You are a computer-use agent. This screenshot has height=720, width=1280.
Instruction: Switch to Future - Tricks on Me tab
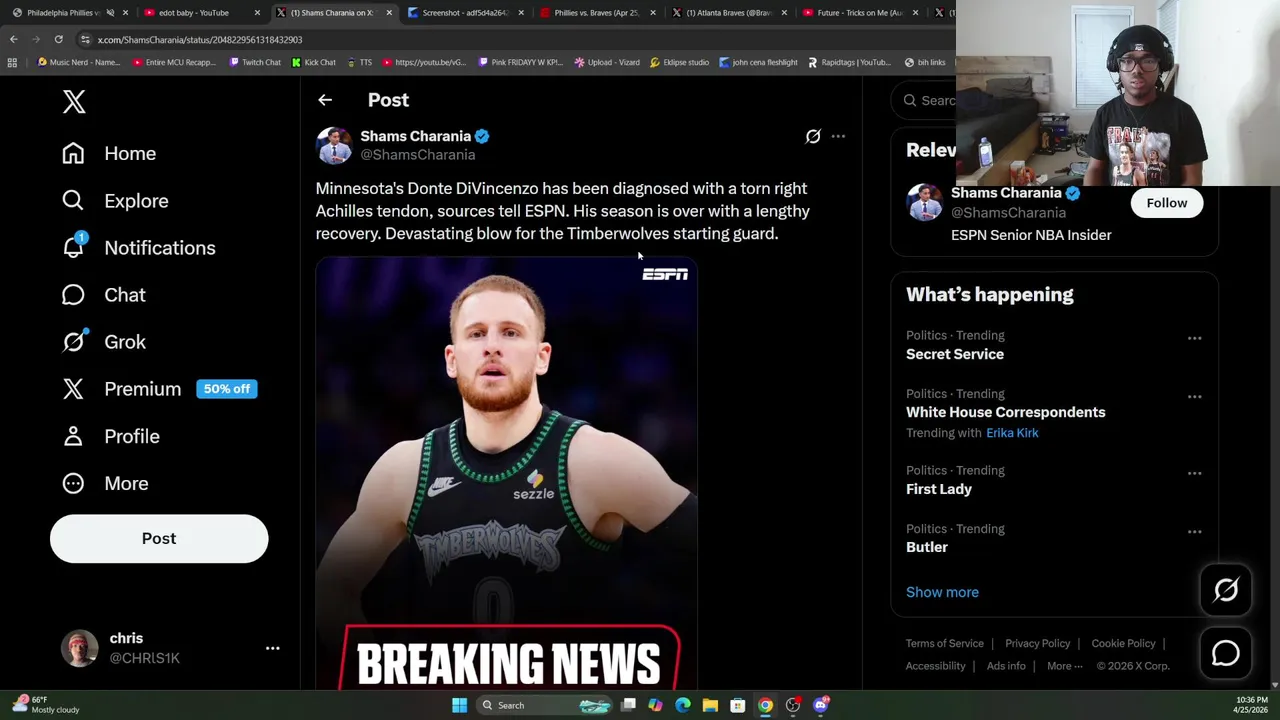(859, 13)
